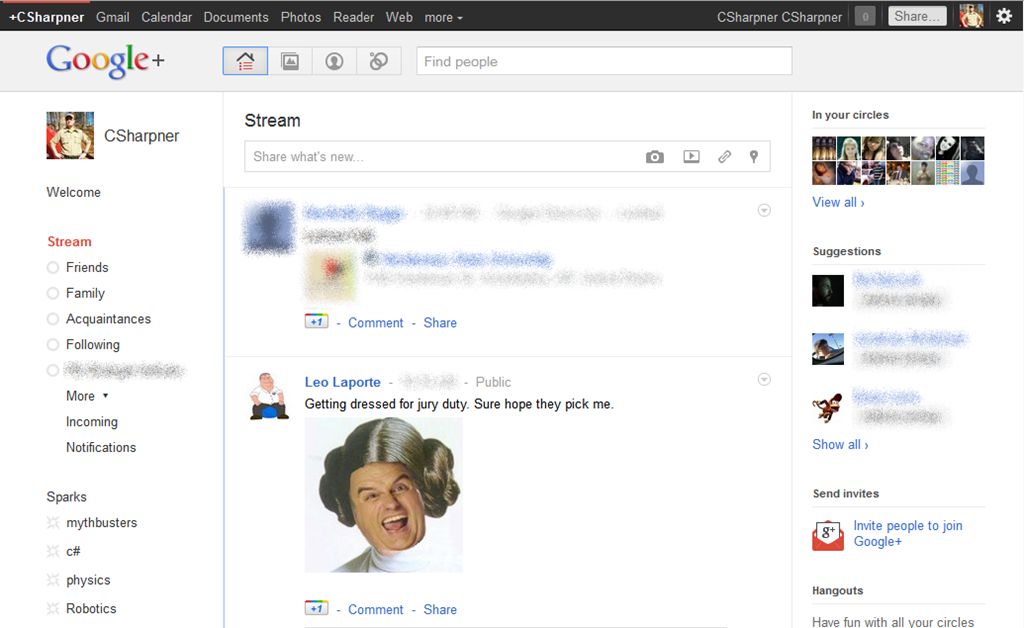Open the settings gear icon

point(1004,16)
